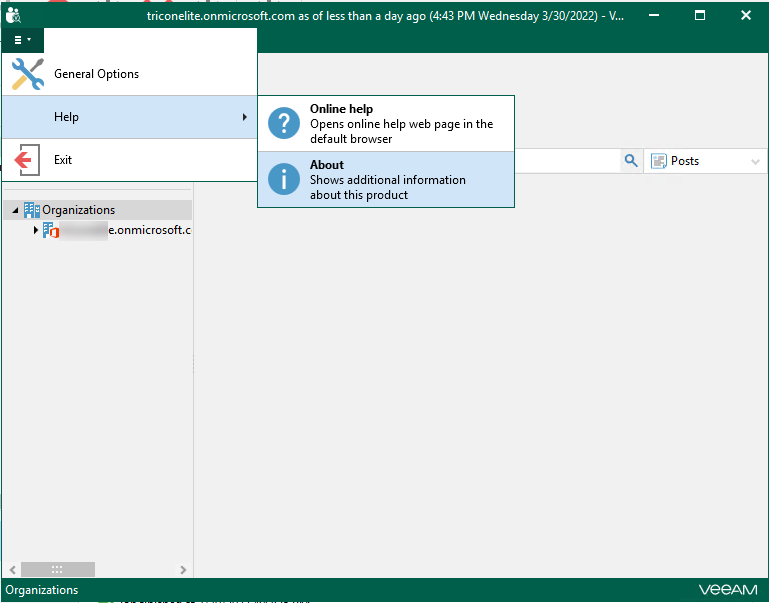
Task: Open the hamburger main menu button
Action: [x=22, y=40]
